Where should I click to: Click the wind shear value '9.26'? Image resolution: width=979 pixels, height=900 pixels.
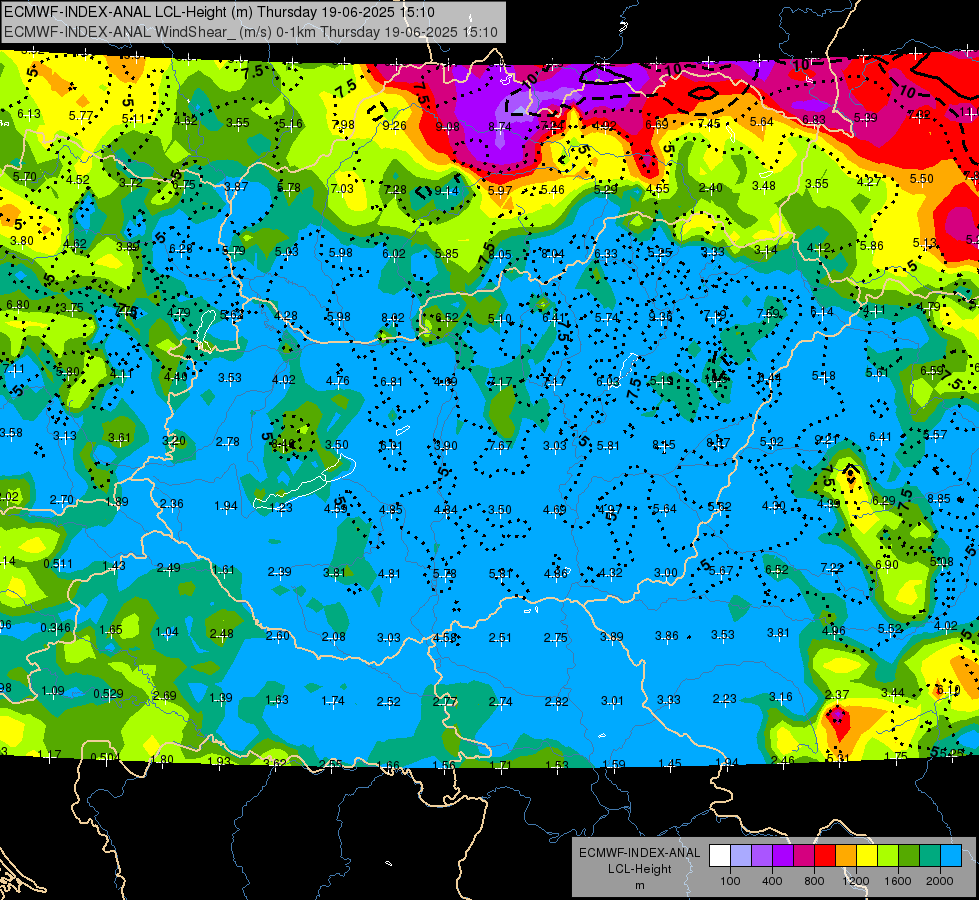394,126
